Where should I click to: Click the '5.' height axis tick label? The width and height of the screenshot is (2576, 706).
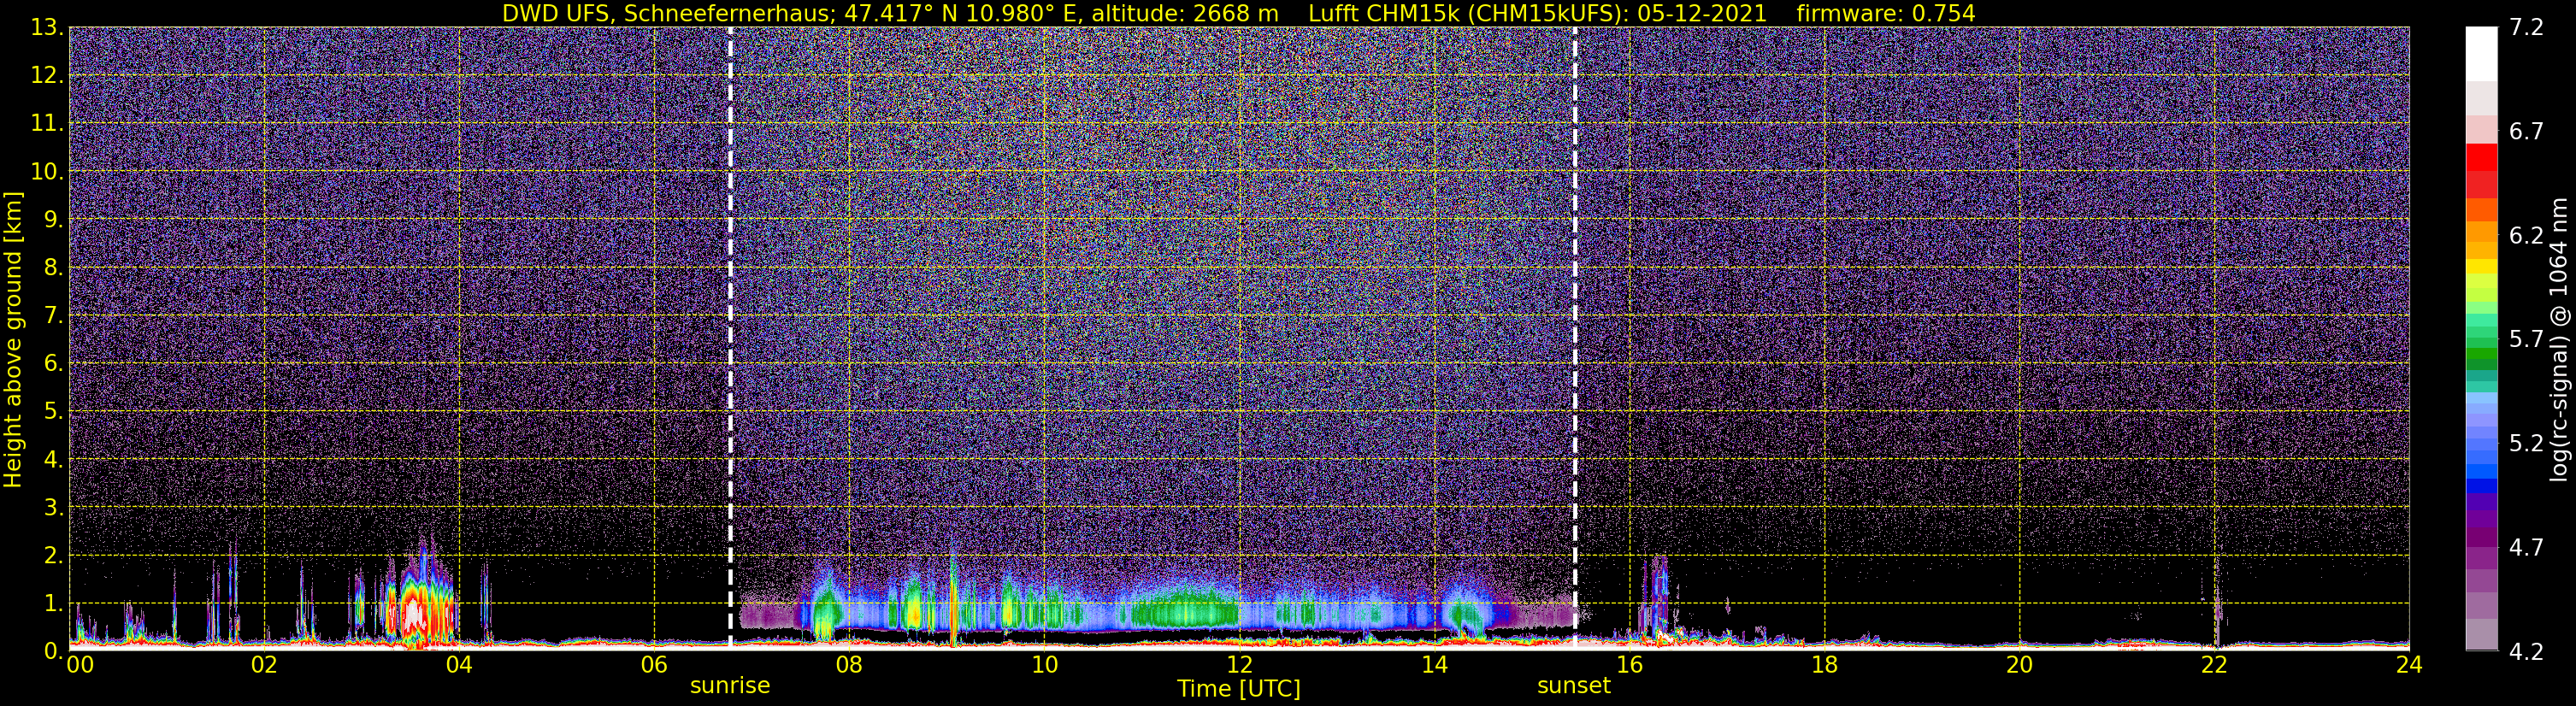coord(53,412)
